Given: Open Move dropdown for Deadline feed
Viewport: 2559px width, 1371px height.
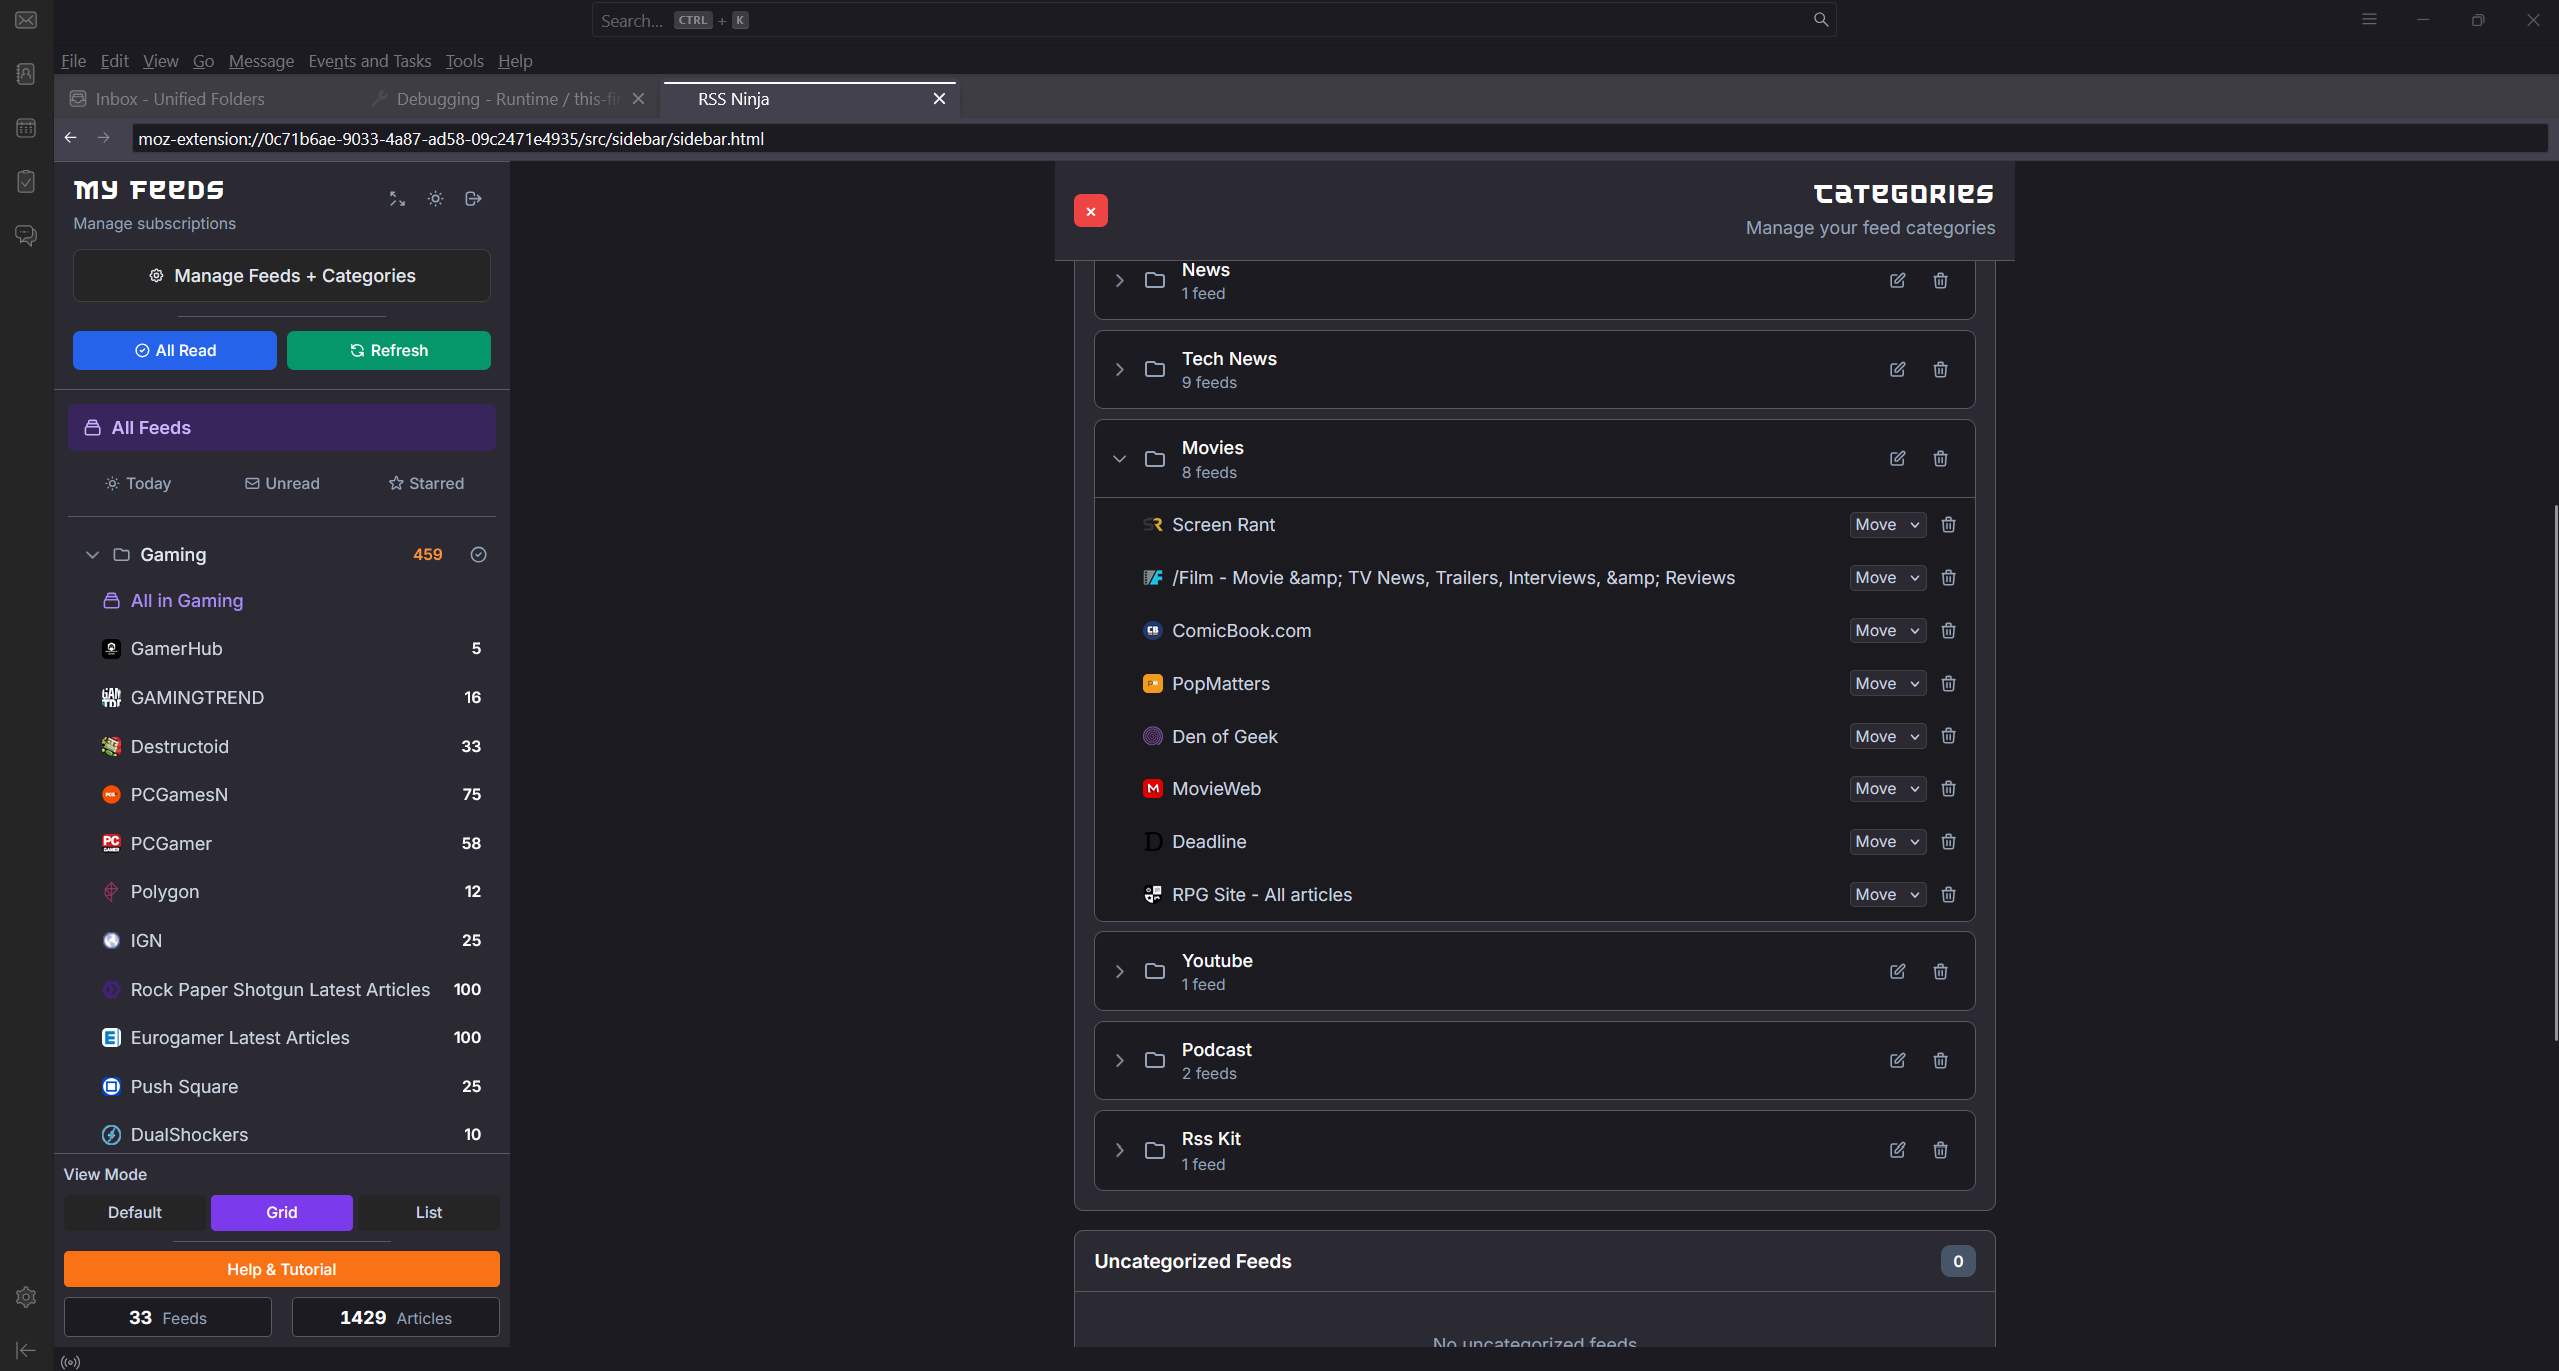Looking at the screenshot, I should (1886, 842).
